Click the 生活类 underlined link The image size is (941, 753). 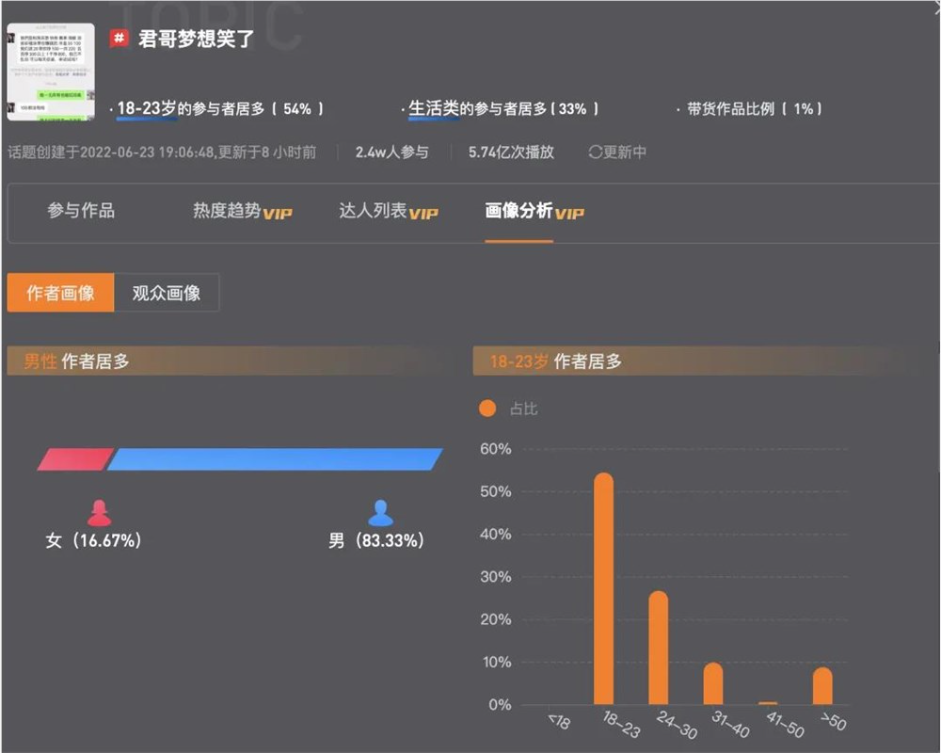pyautogui.click(x=436, y=106)
